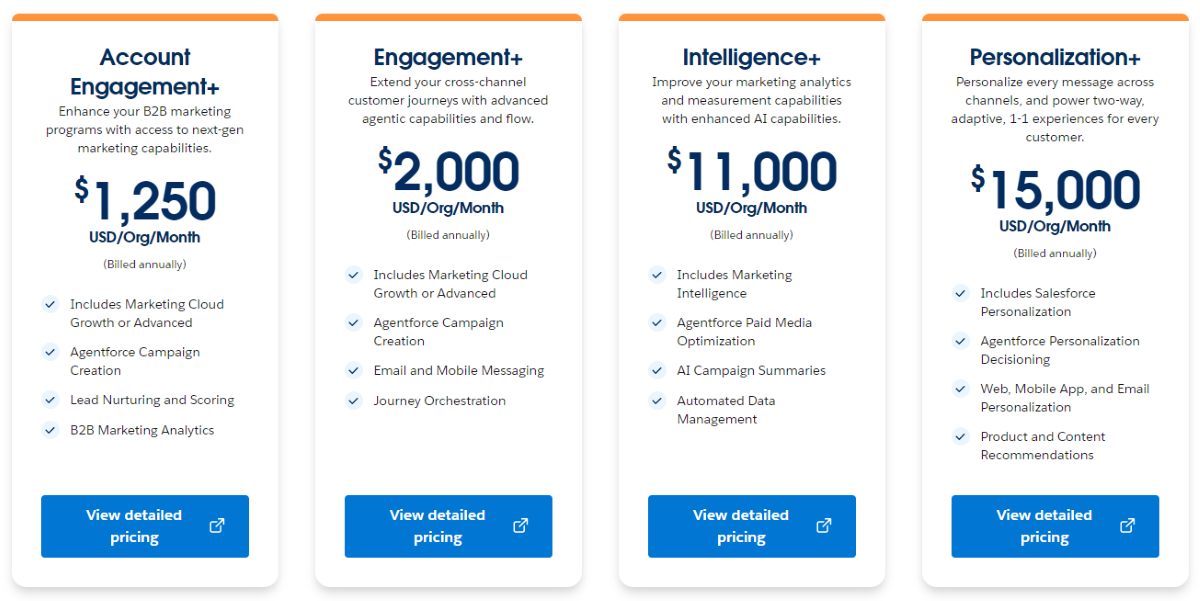1200x601 pixels.
Task: Click external link icon in Intelligence+ pricing button
Action: click(824, 526)
